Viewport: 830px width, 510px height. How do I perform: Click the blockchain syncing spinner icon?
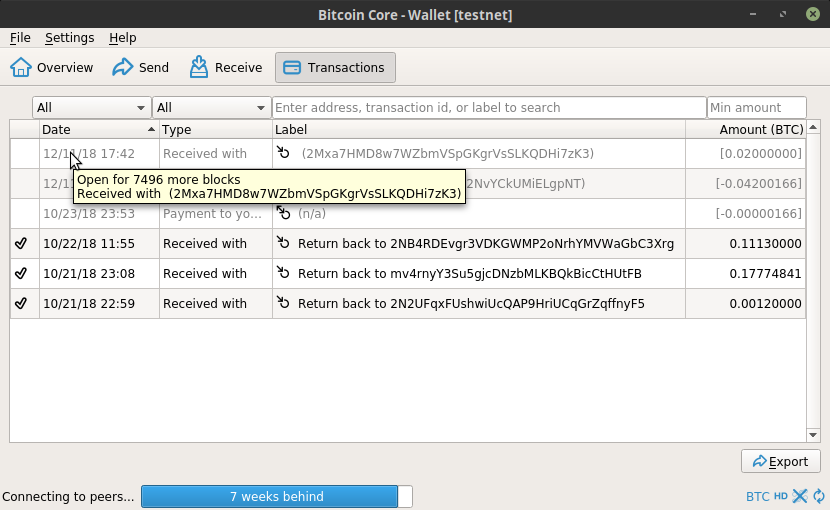pyautogui.click(x=819, y=496)
